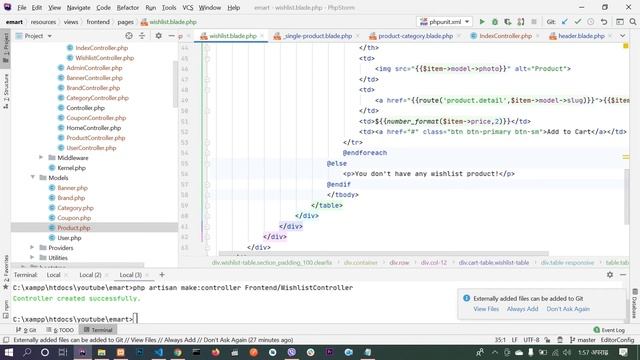Close the wishlist.blade.php tab
Screen dimensions: 640x360
click(262, 36)
